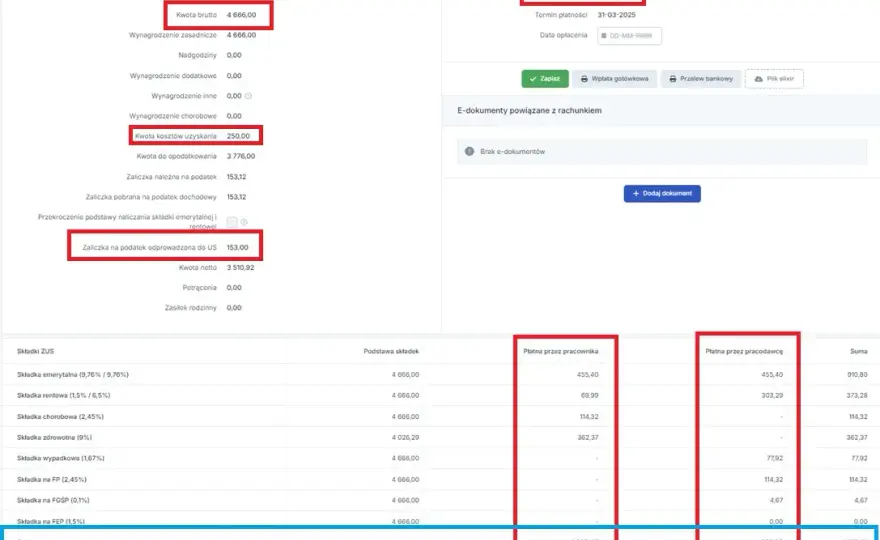Click the Kwota kosztów uzyskania value 250,00
This screenshot has width=880, height=540.
pos(238,136)
